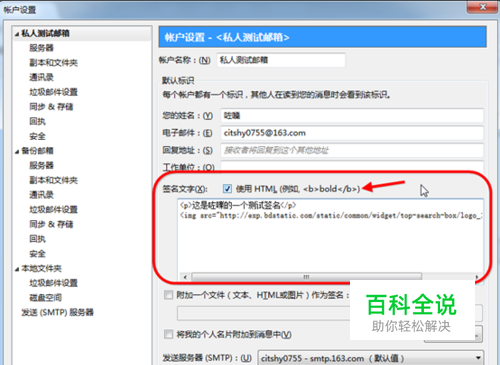Enable 附加一个文件 as signature checkbox
The width and height of the screenshot is (500, 365).
click(169, 295)
